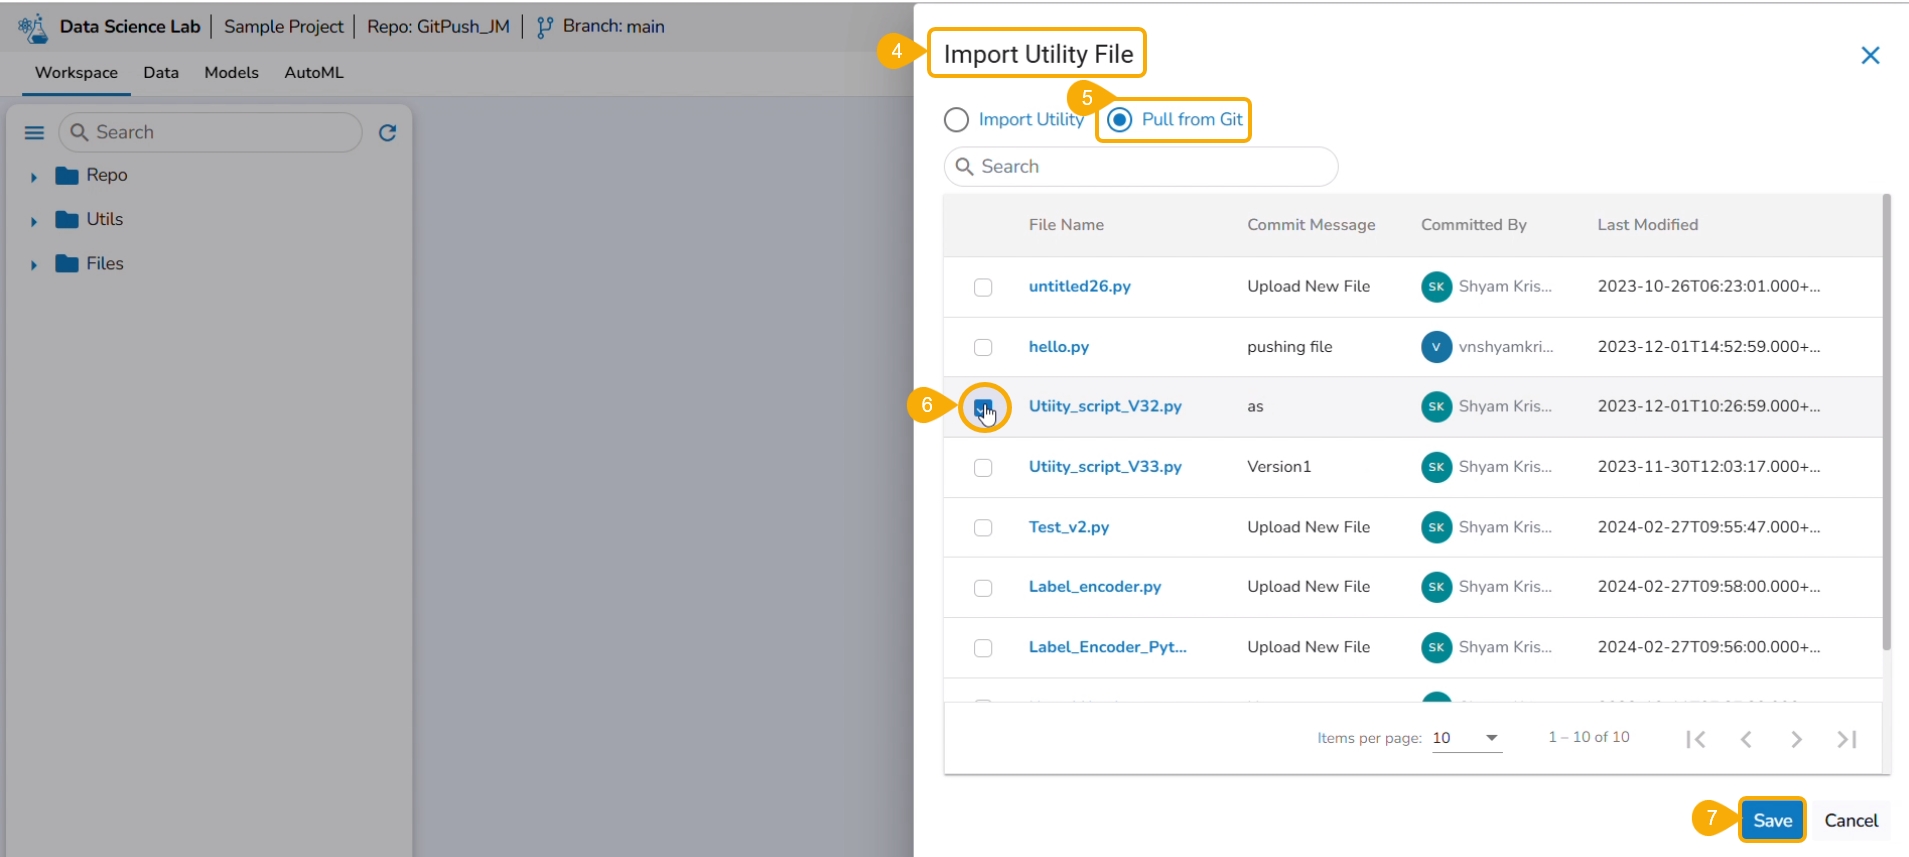This screenshot has height=857, width=1909.
Task: Open the AutoML tab
Action: click(x=314, y=73)
